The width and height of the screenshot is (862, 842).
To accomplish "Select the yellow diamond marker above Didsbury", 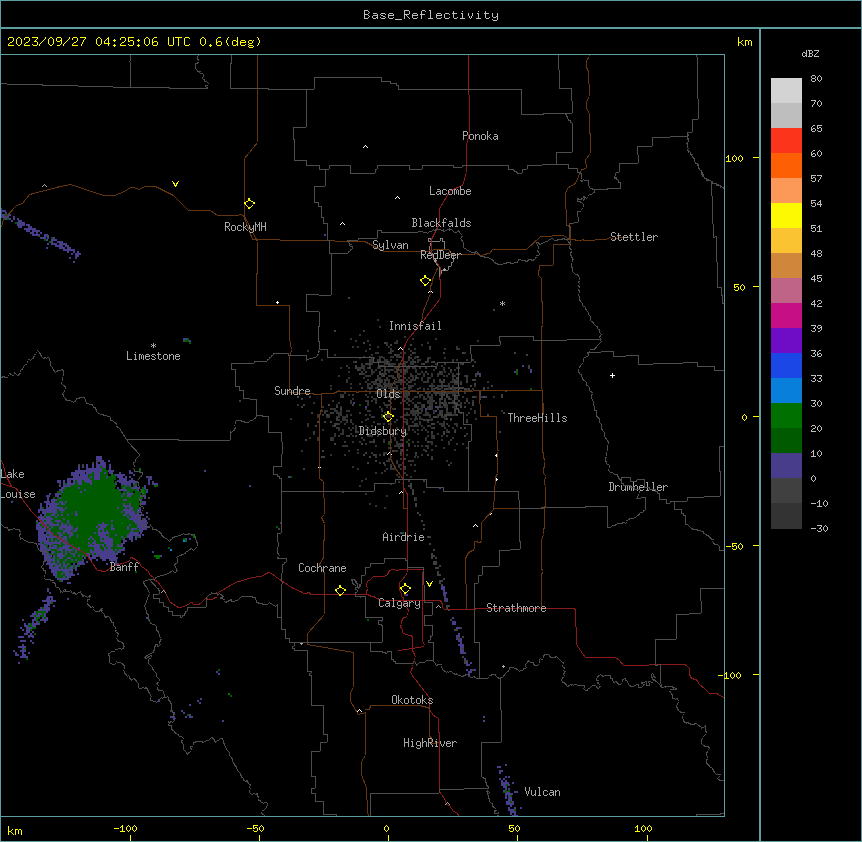I will point(388,417).
